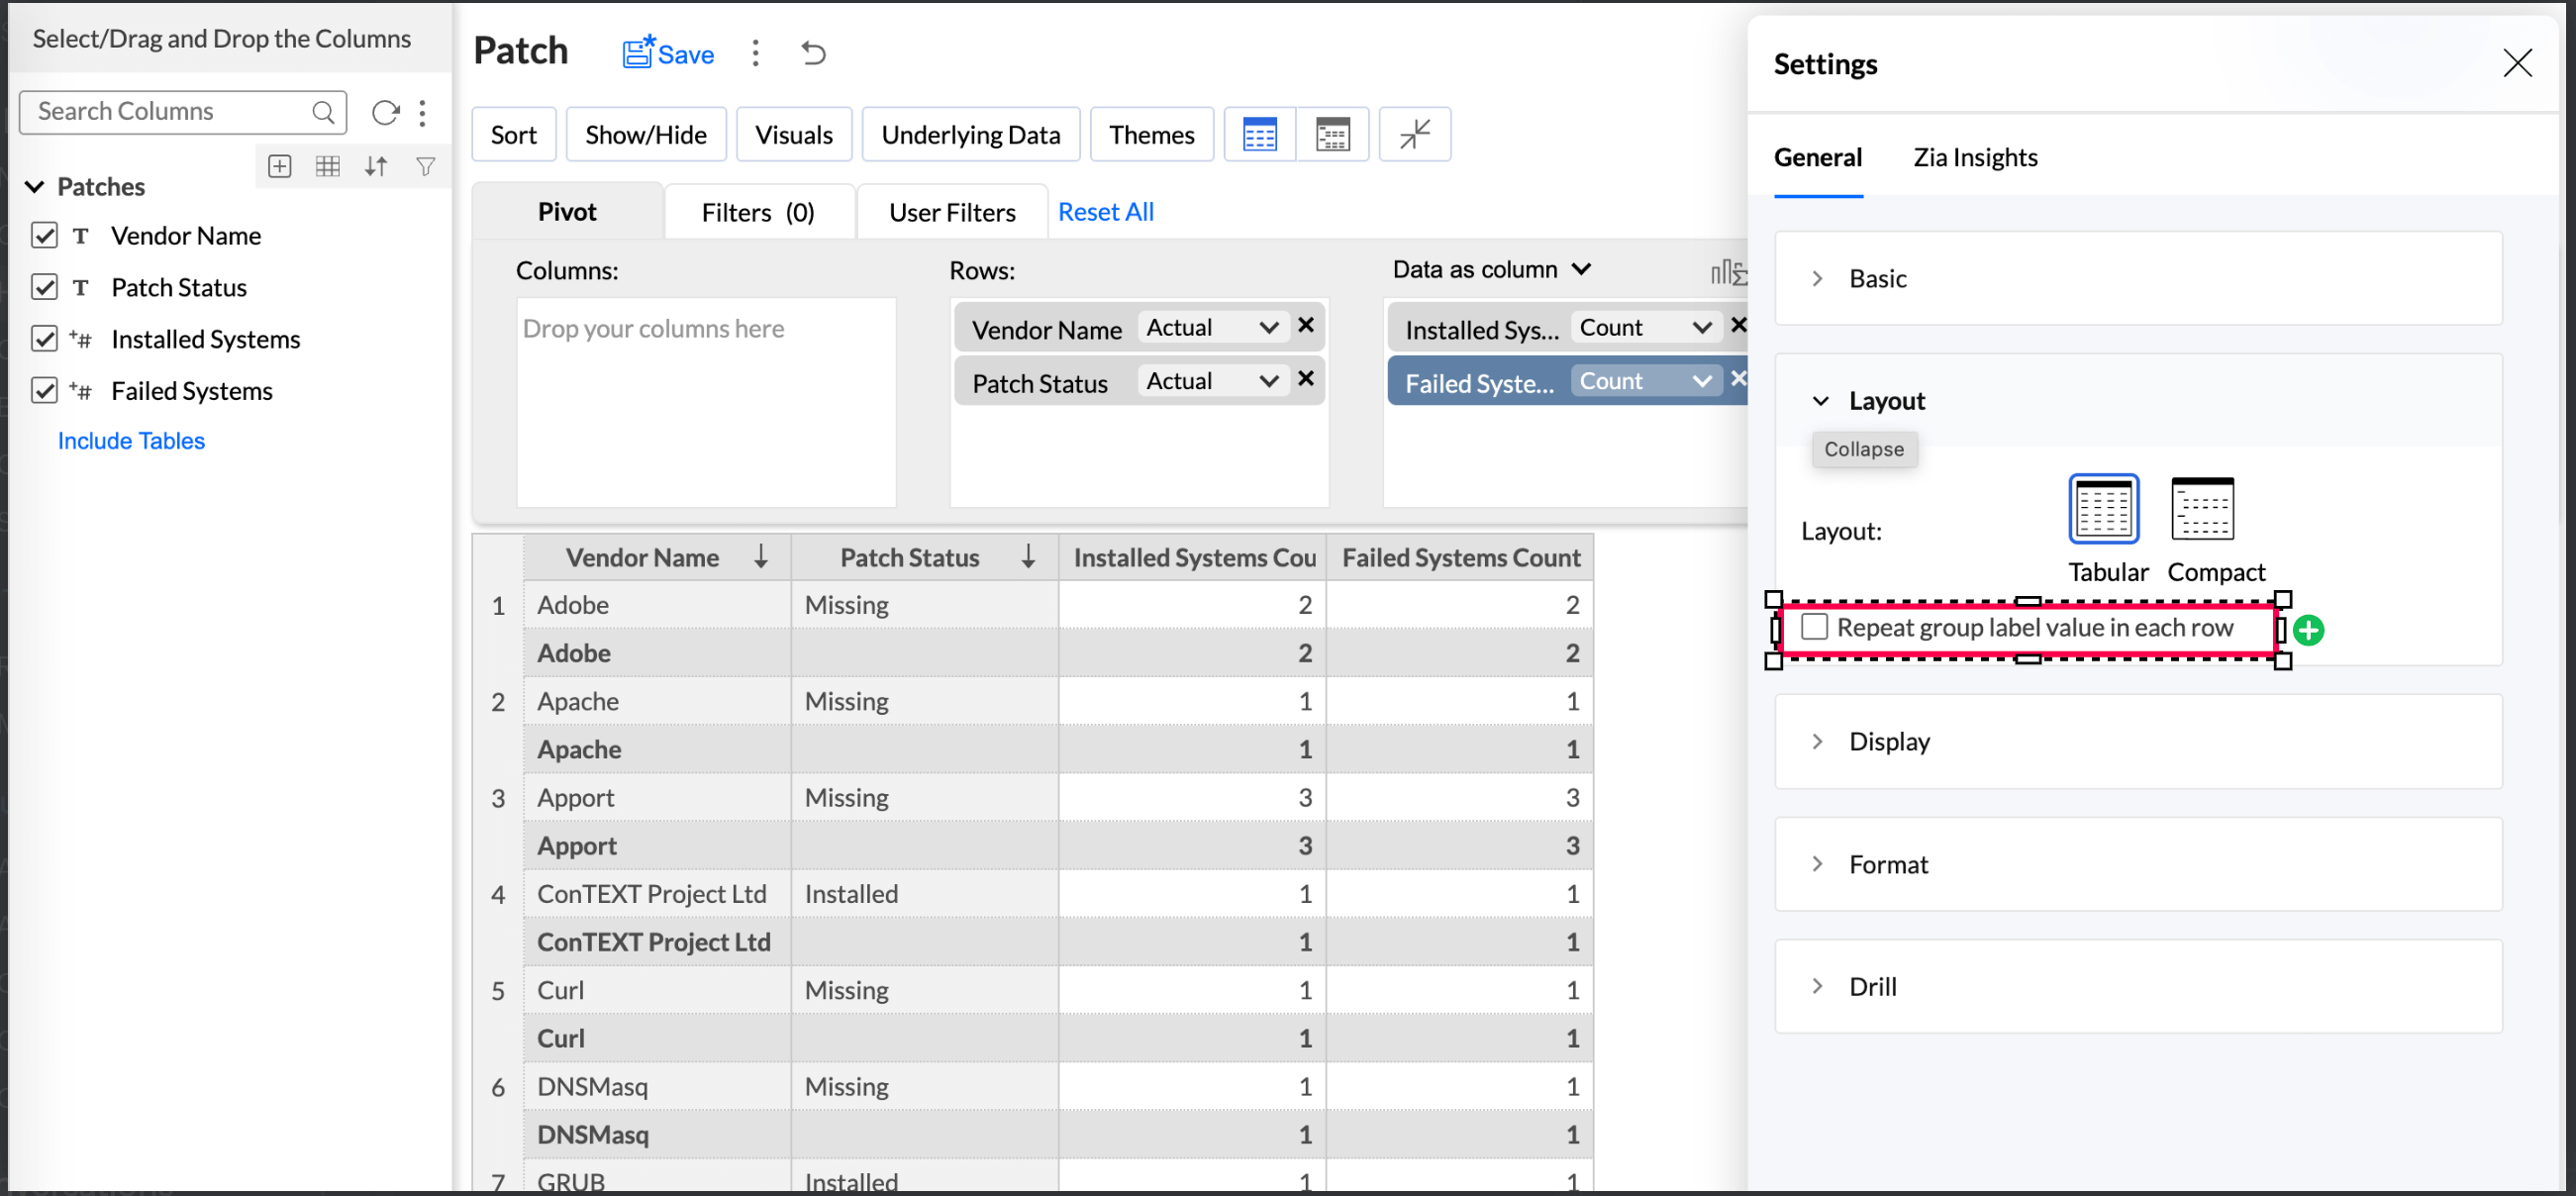Click the filter funnel icon in Patches
The image size is (2576, 1196).
[x=425, y=167]
